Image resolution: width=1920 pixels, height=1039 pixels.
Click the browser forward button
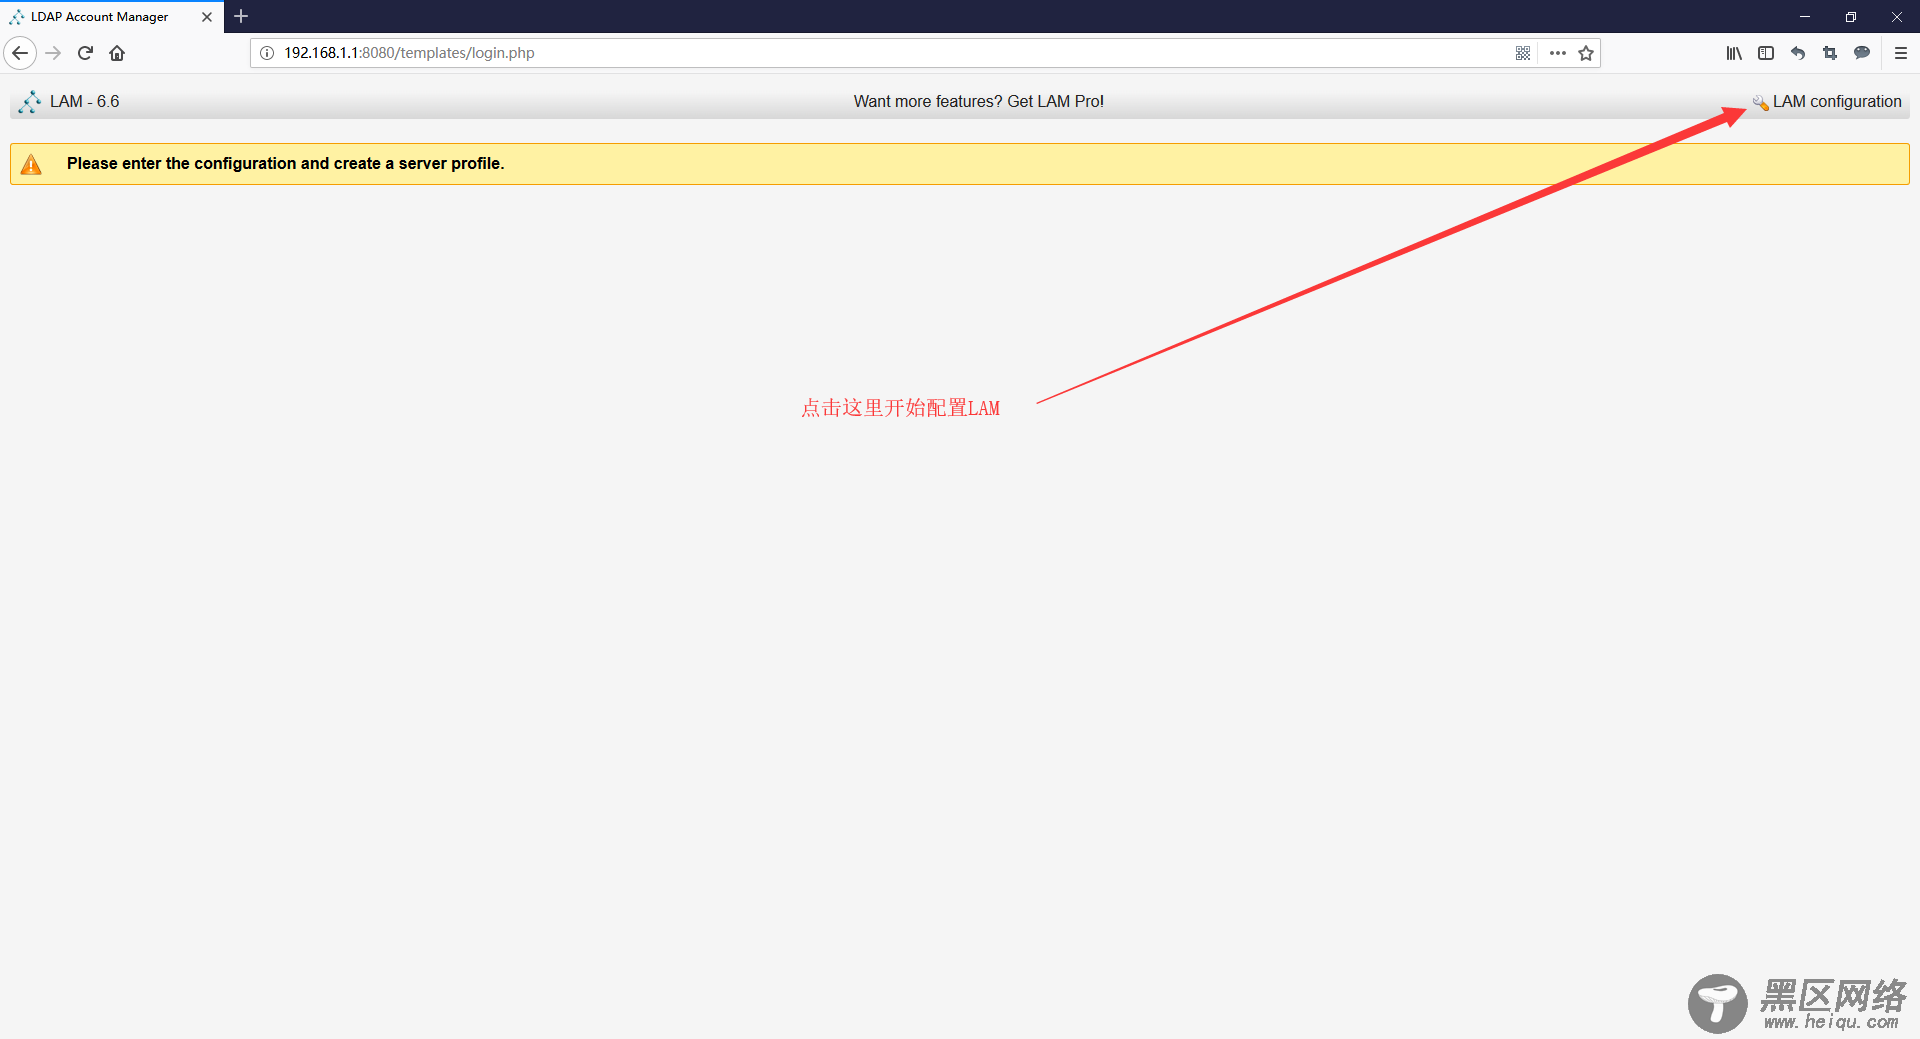click(x=53, y=53)
